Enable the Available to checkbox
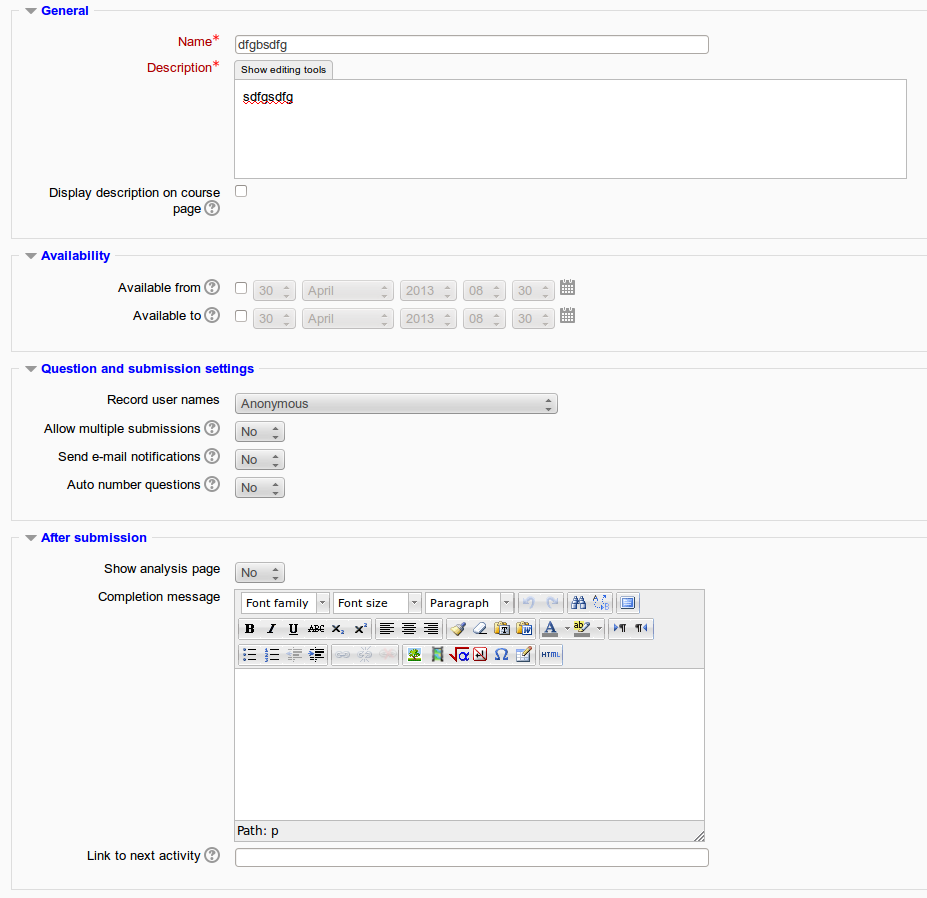The width and height of the screenshot is (927, 898). [x=241, y=316]
